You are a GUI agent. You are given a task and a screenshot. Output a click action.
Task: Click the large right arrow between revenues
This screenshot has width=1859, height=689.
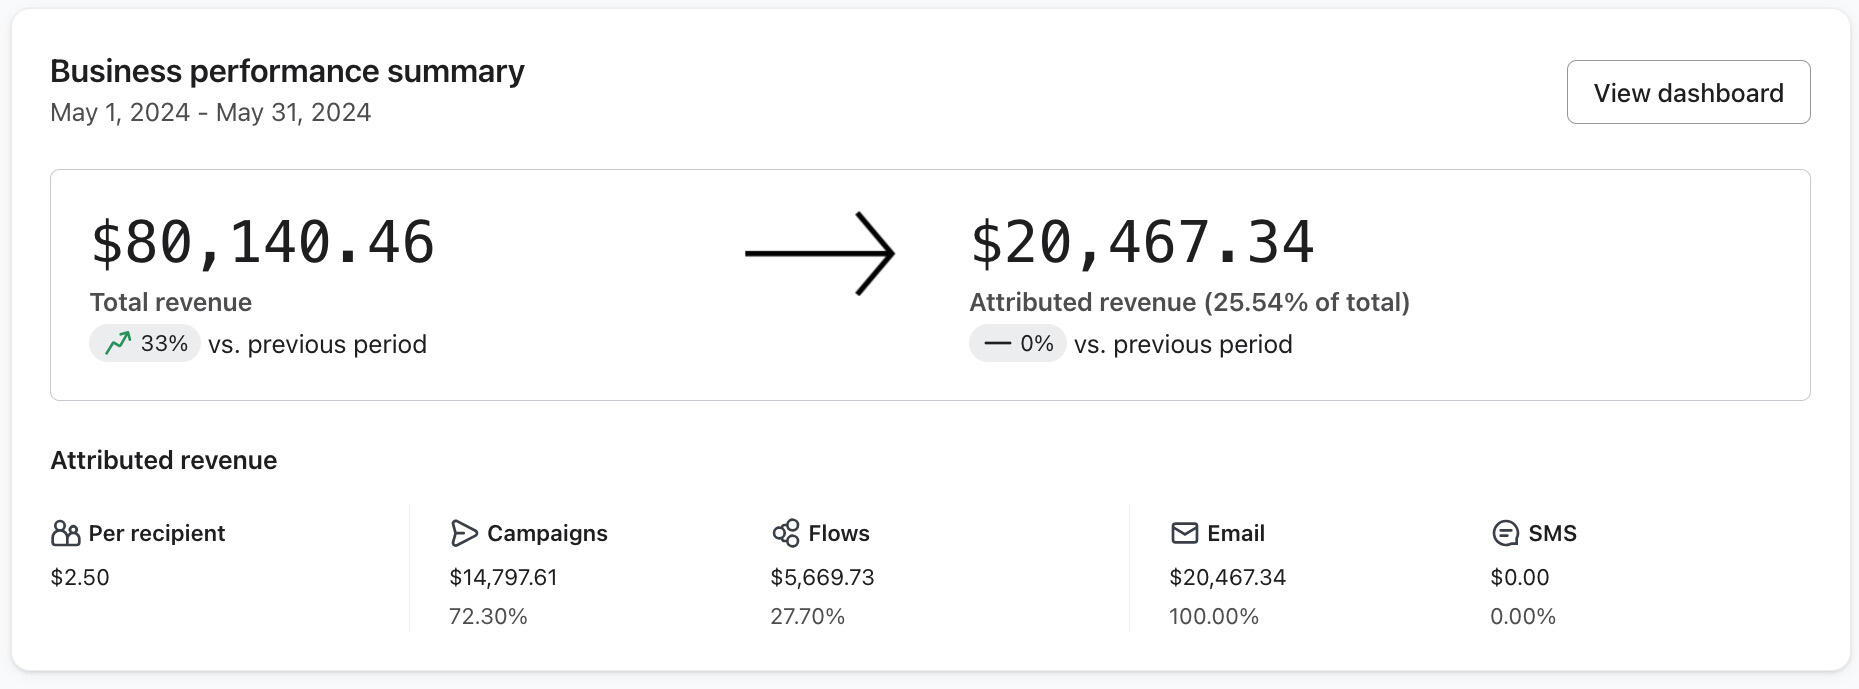[x=819, y=254]
